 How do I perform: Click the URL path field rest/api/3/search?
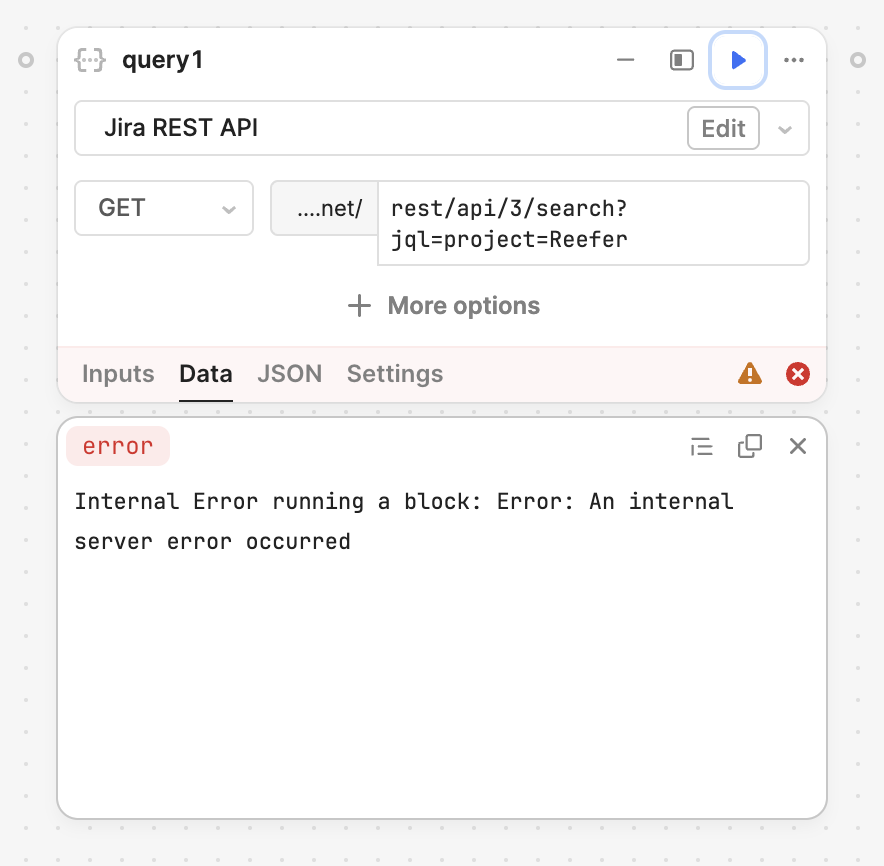tap(593, 223)
